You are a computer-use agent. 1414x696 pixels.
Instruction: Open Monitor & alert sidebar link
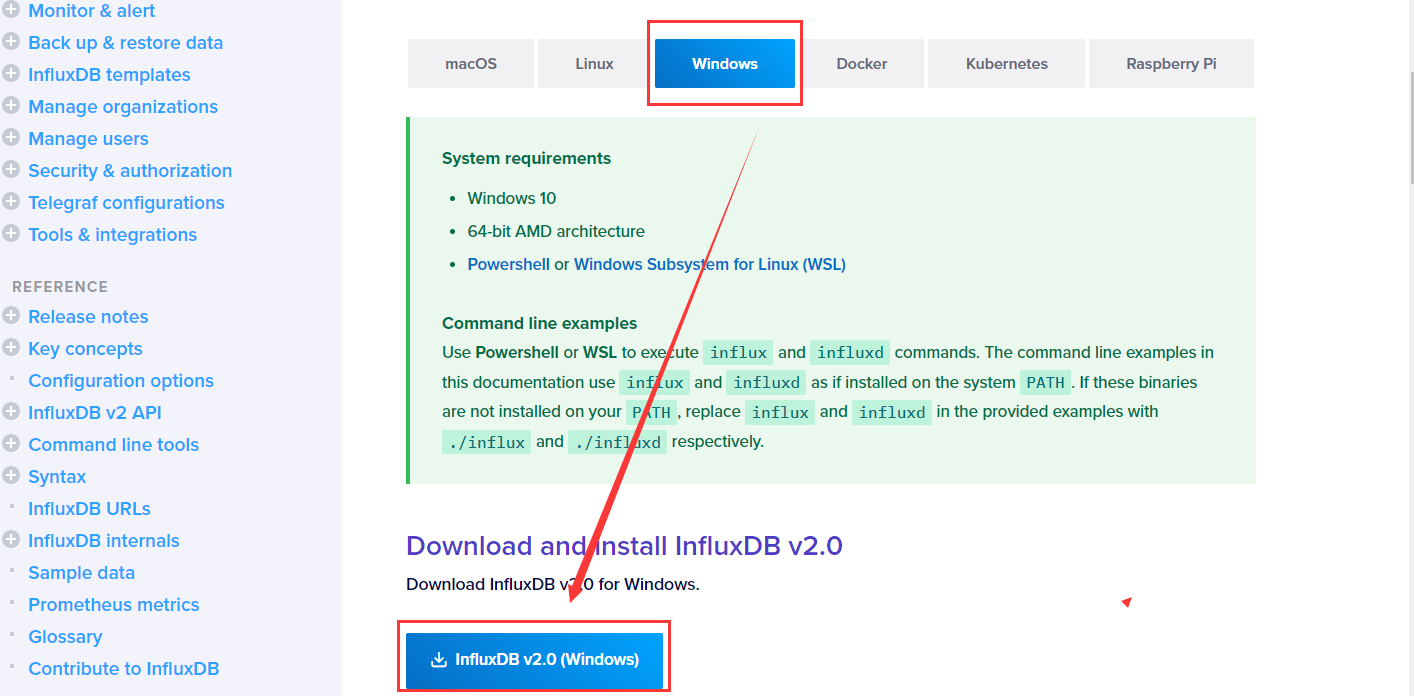(x=92, y=11)
